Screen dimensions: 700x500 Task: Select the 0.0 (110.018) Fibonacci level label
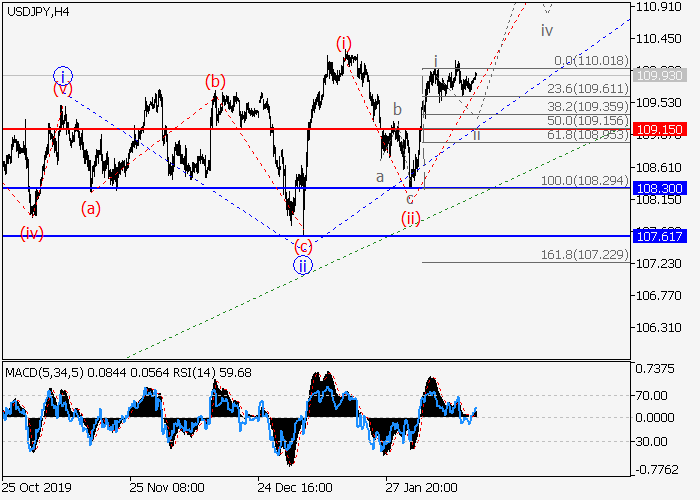point(594,61)
